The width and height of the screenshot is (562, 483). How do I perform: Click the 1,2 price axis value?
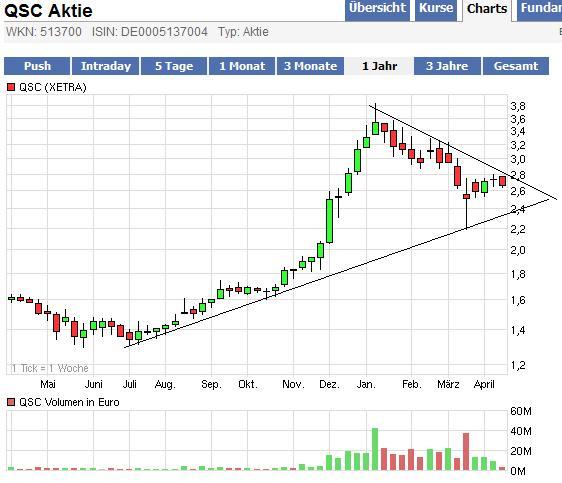point(518,365)
